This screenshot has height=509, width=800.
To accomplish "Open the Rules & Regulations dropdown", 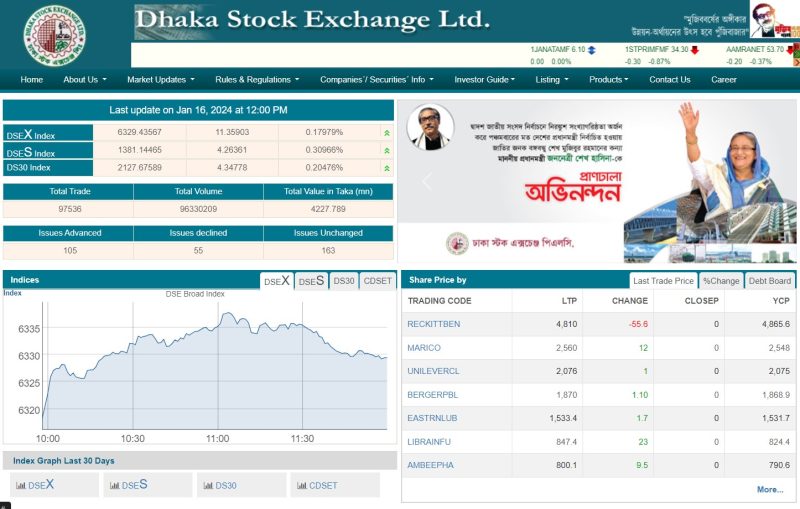I will 257,80.
